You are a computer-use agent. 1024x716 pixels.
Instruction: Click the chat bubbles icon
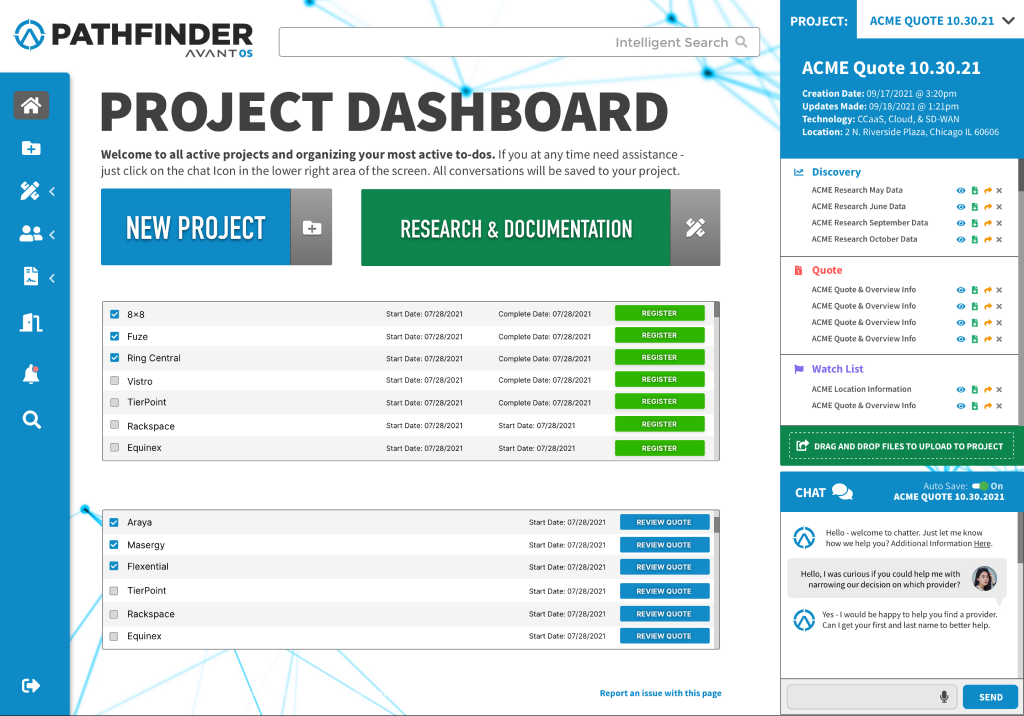pos(842,492)
